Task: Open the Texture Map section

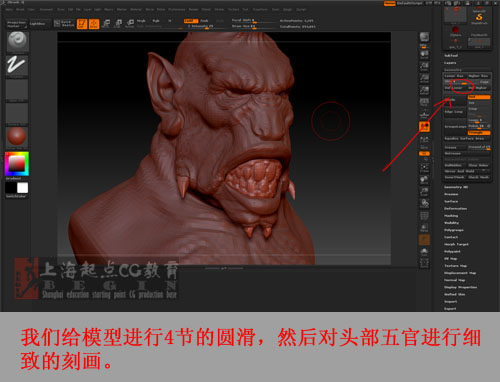Action: pyautogui.click(x=455, y=266)
